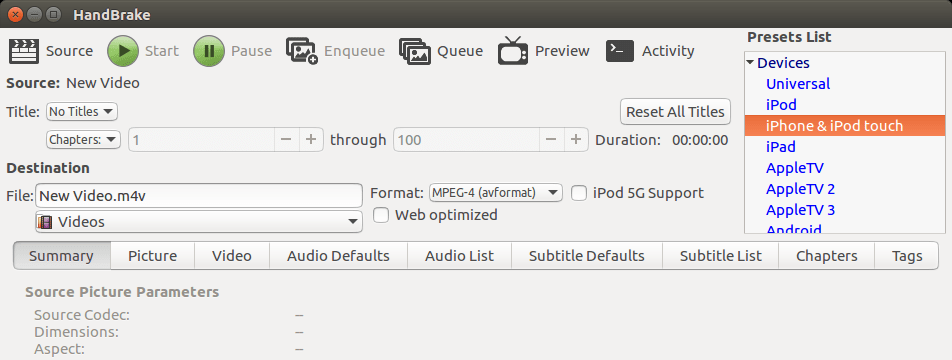
Task: Click the Presets List heading
Action: 789,37
